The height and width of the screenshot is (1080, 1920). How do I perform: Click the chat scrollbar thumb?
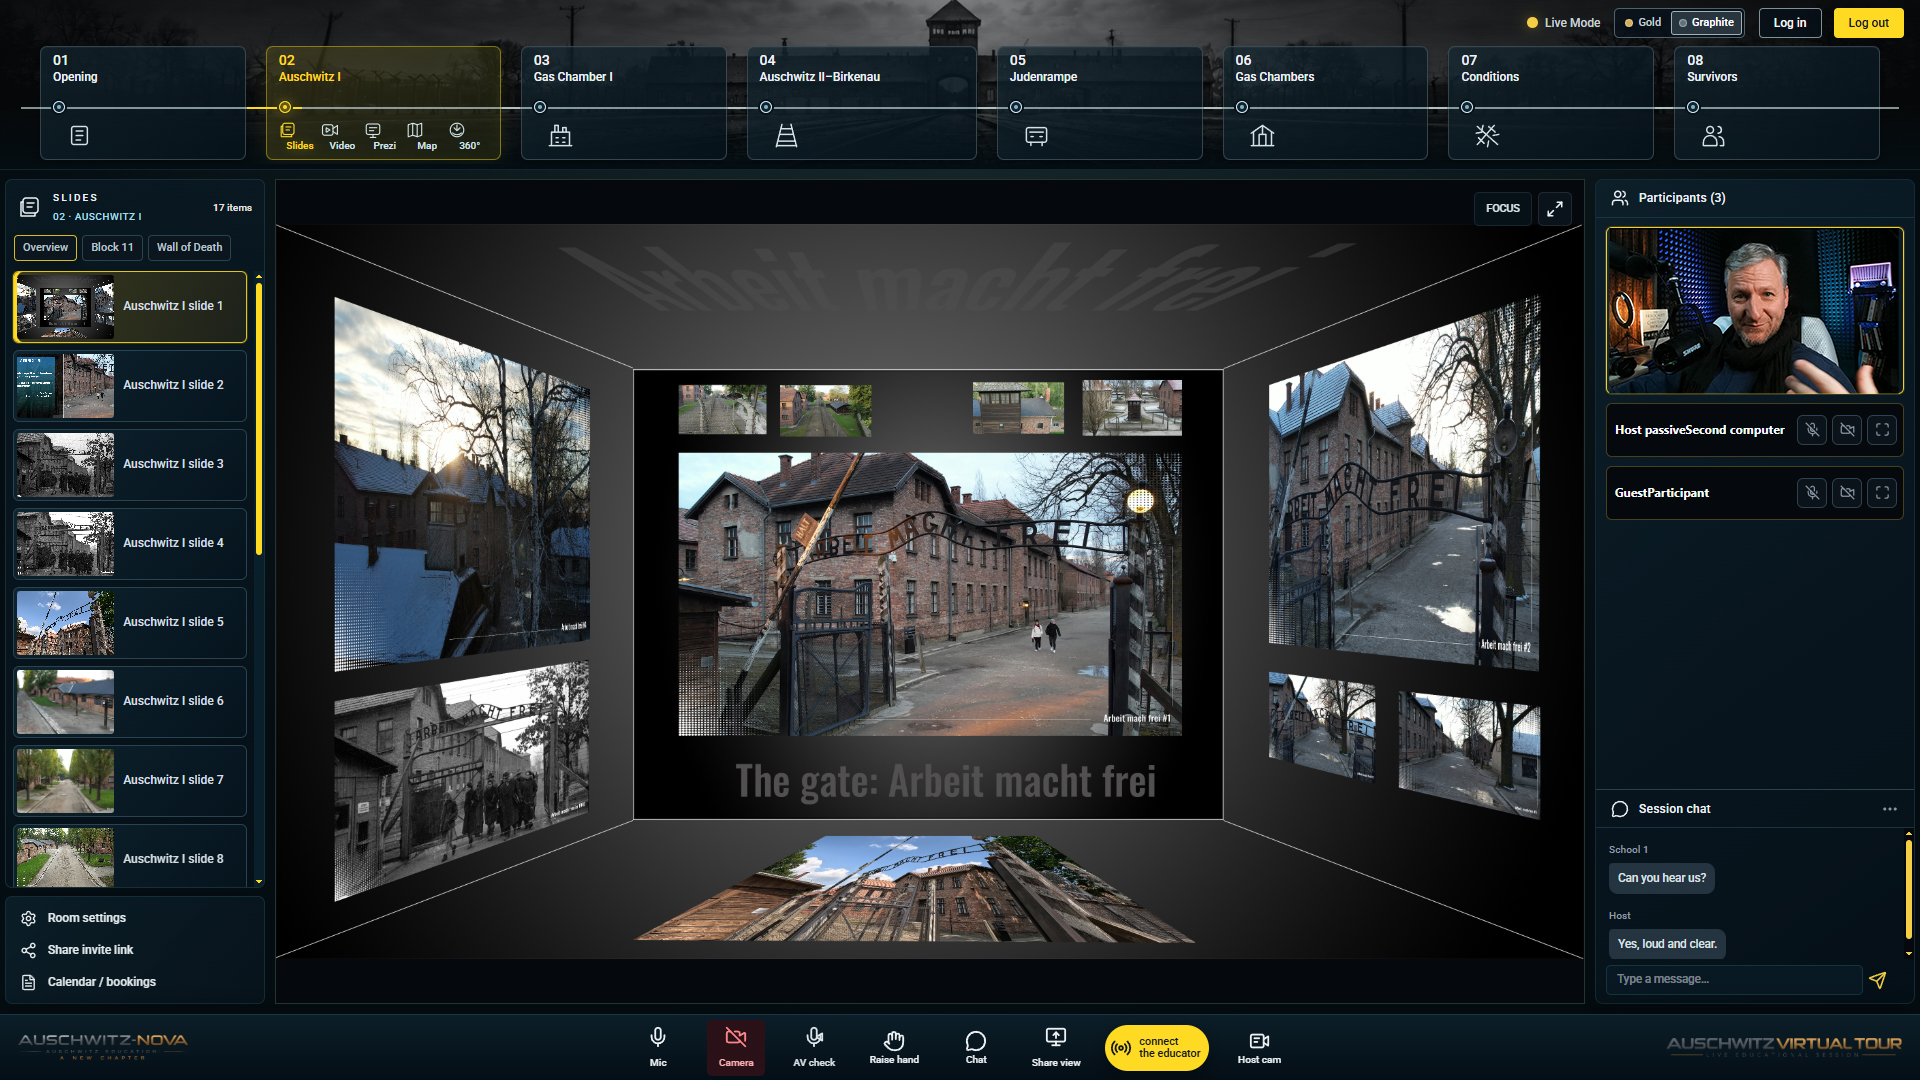tap(1908, 890)
